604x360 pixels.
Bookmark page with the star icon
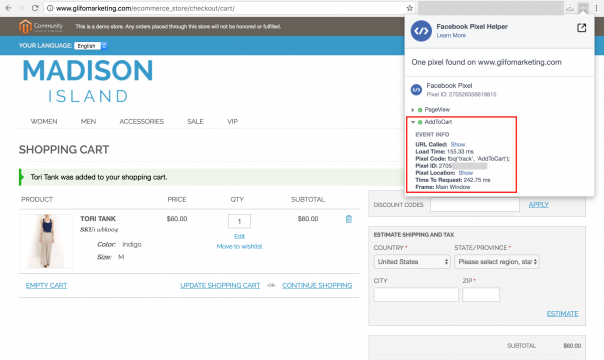[409, 8]
